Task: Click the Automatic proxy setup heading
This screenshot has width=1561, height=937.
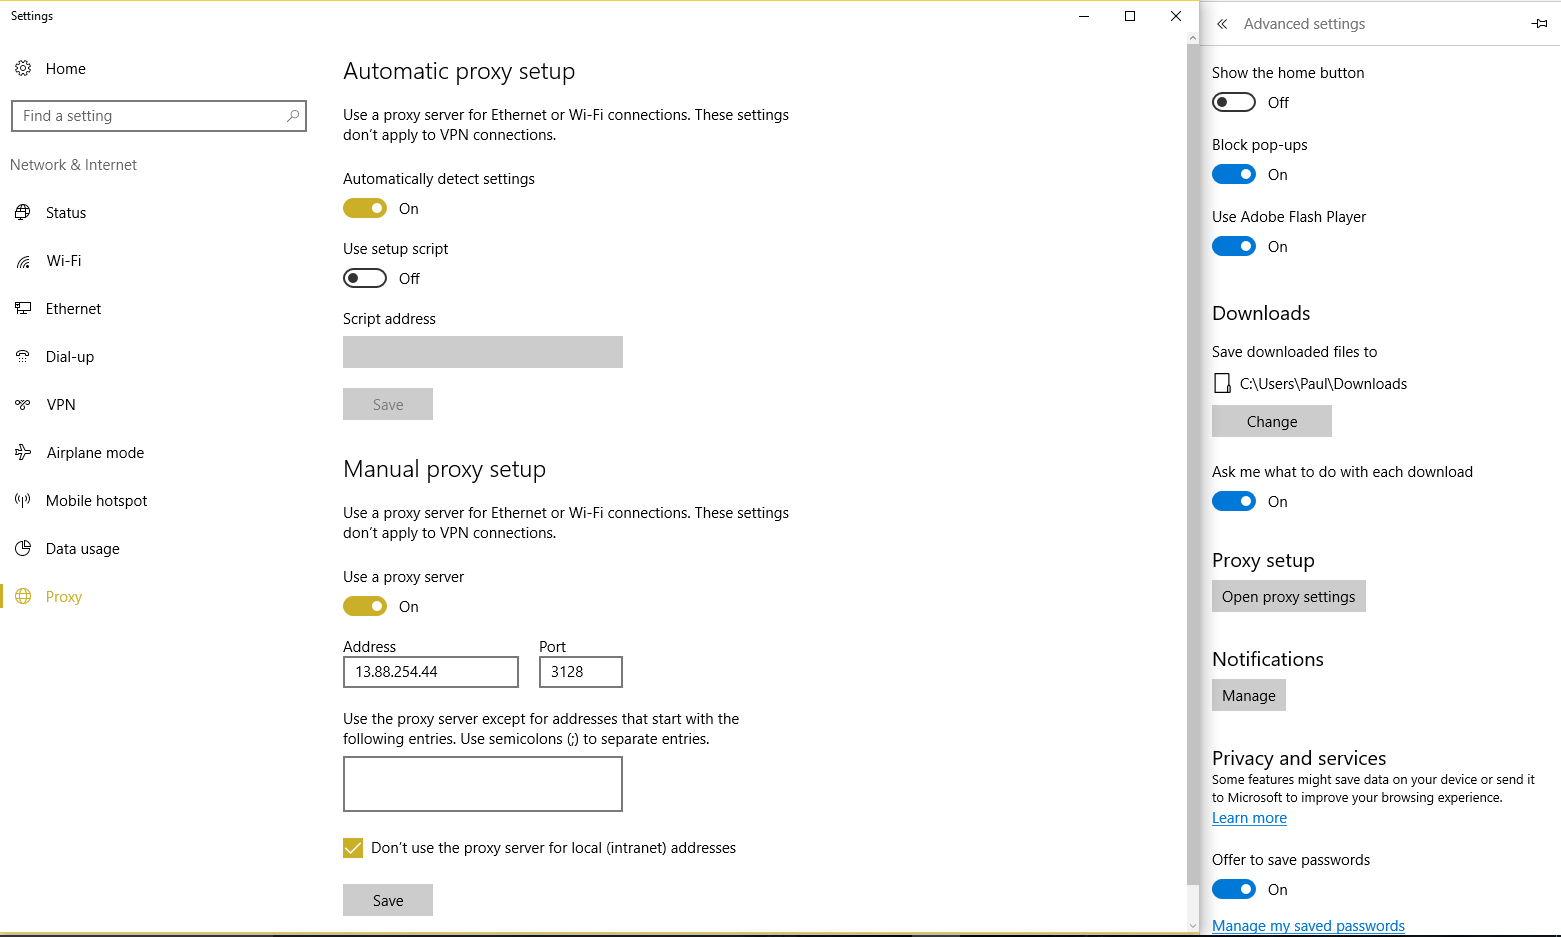Action: pos(459,71)
